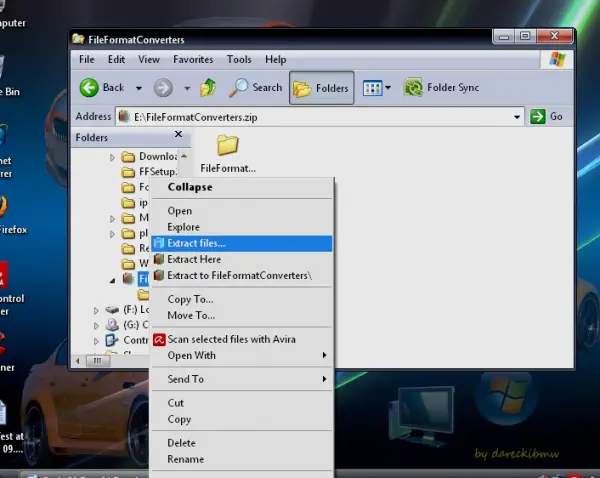The width and height of the screenshot is (600, 478).
Task: Toggle the Folders pane button
Action: [x=321, y=88]
